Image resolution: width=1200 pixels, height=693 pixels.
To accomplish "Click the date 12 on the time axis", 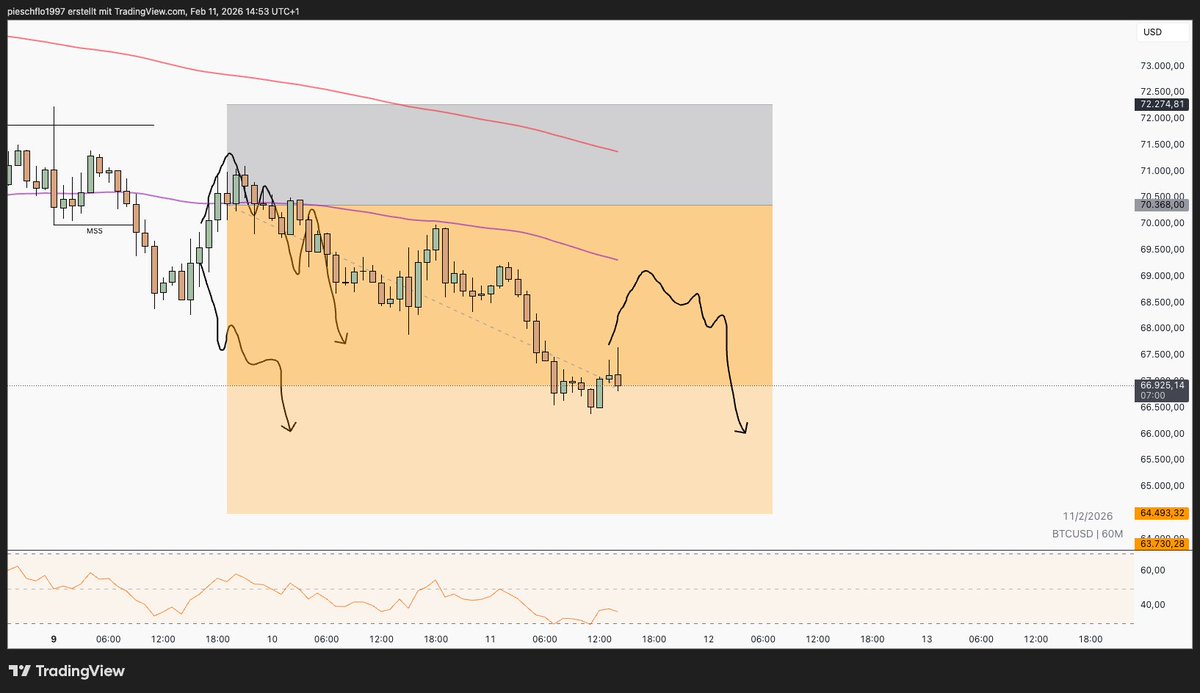I will [x=708, y=639].
